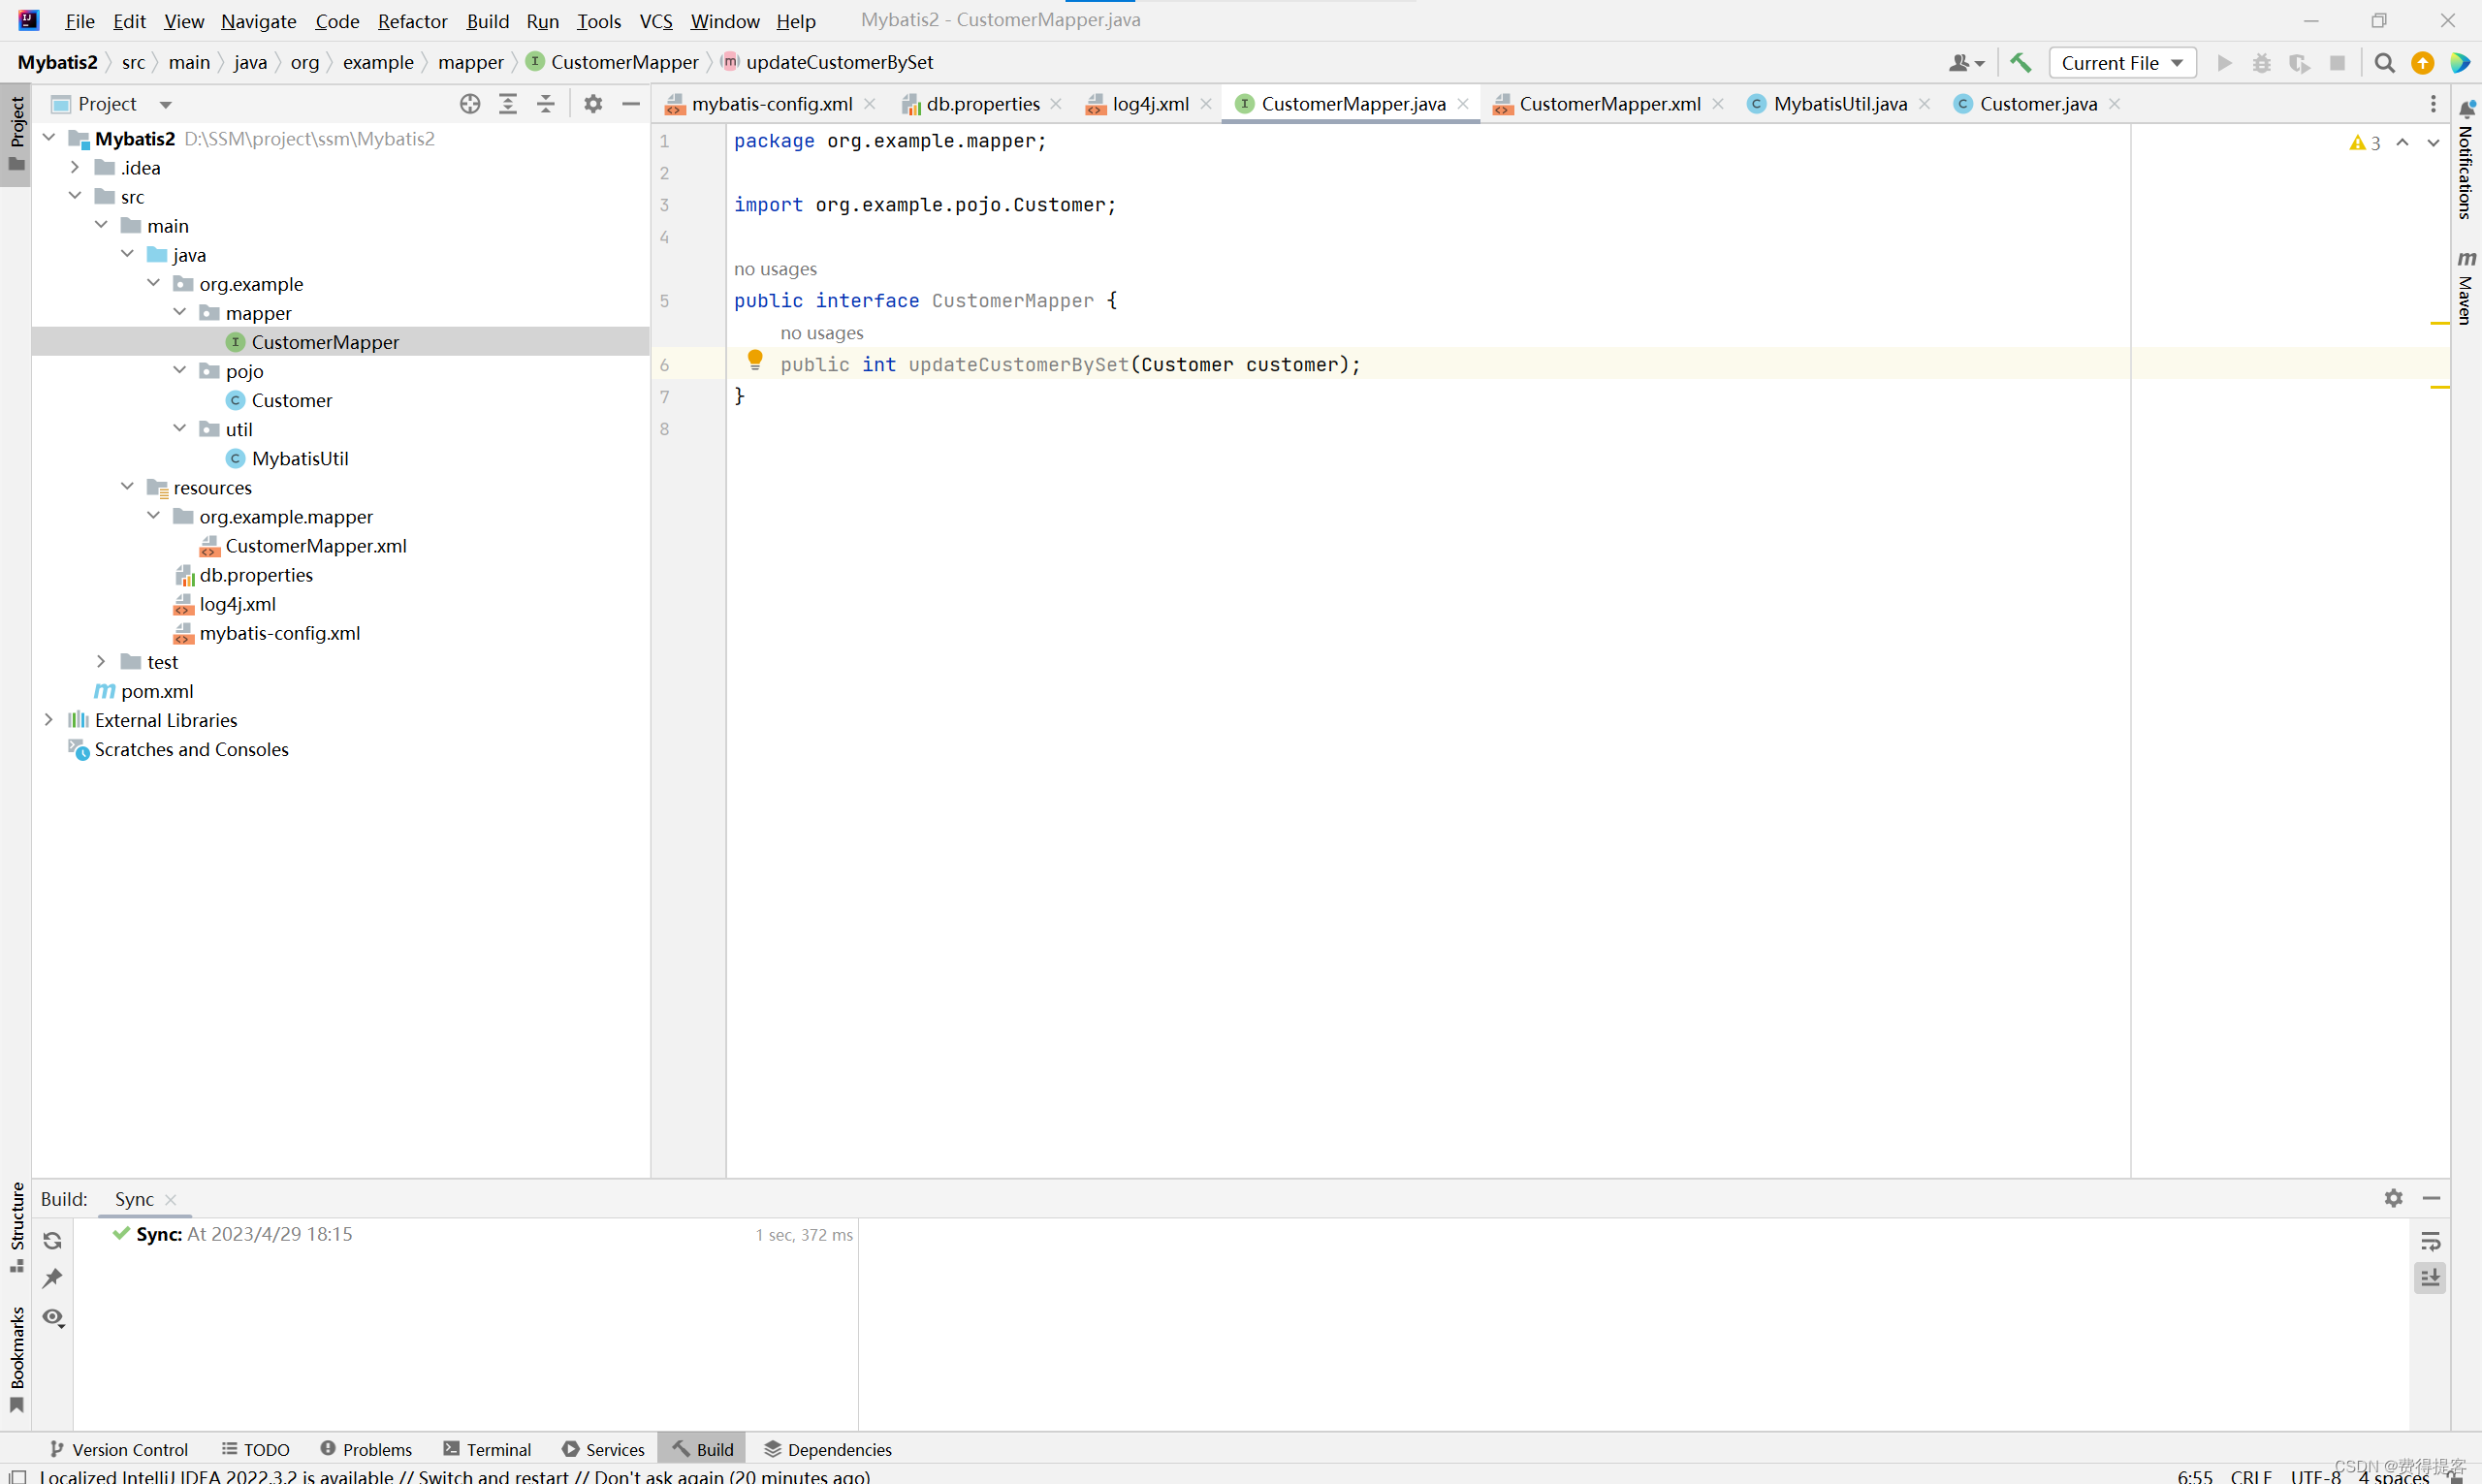Click Expand All in Project panel

pos(508,104)
